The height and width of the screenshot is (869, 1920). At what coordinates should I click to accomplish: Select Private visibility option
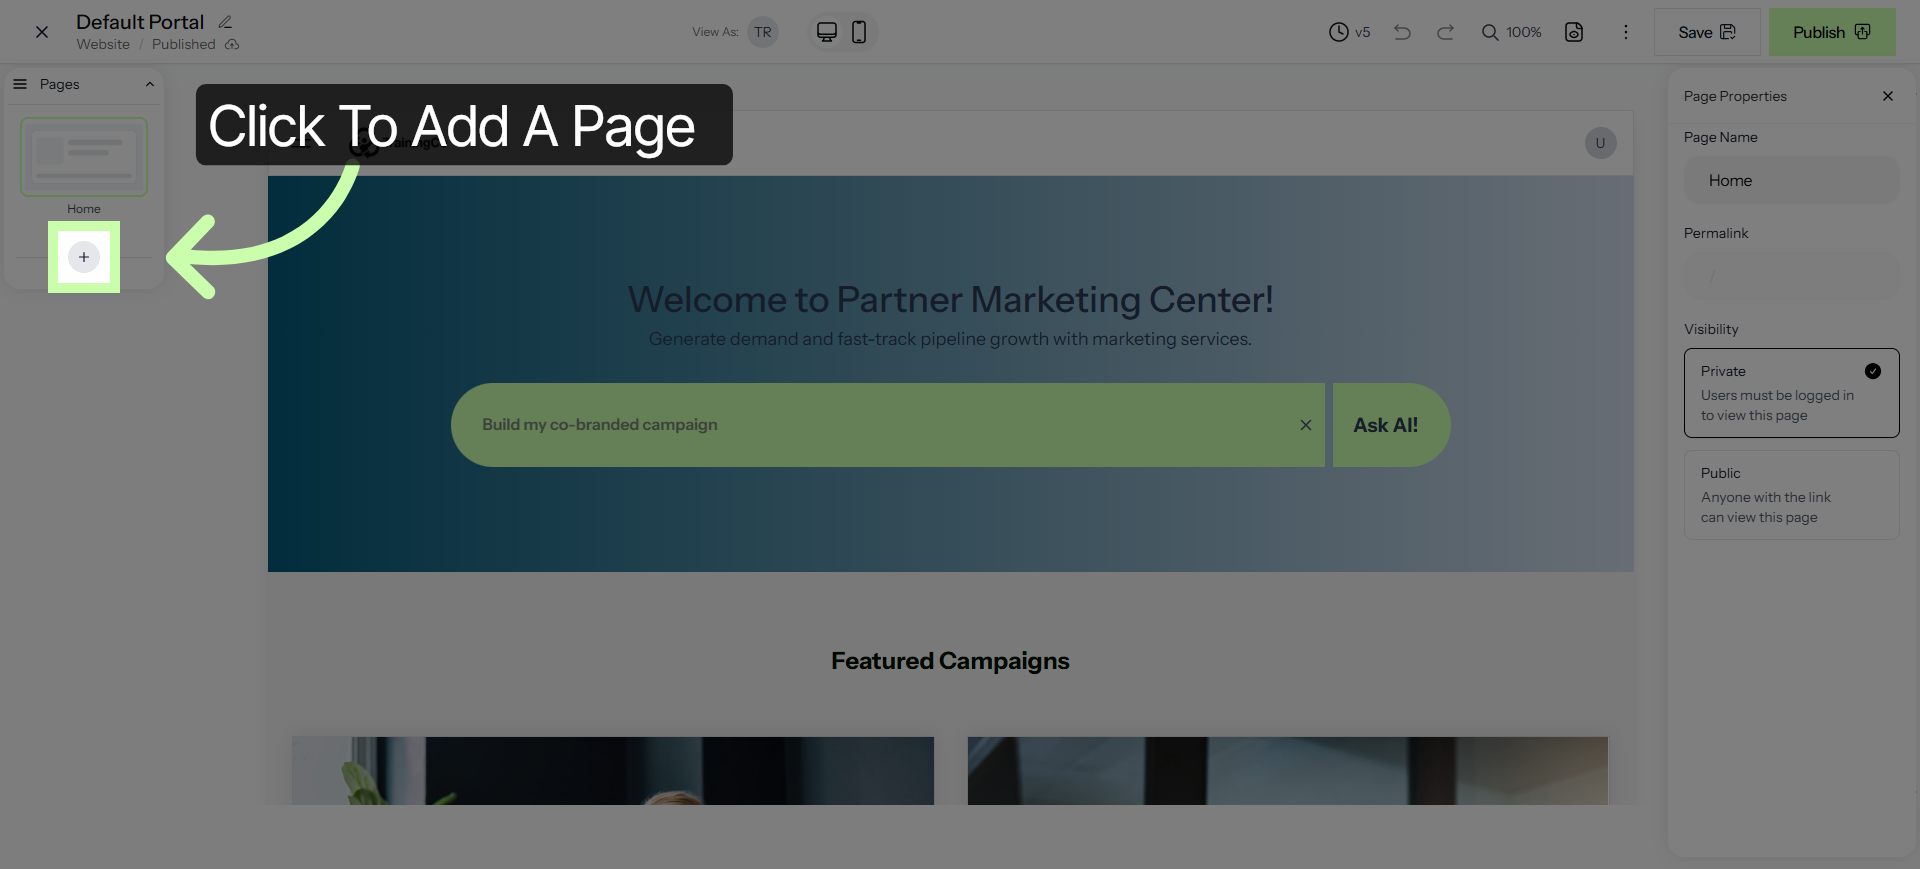tap(1792, 393)
